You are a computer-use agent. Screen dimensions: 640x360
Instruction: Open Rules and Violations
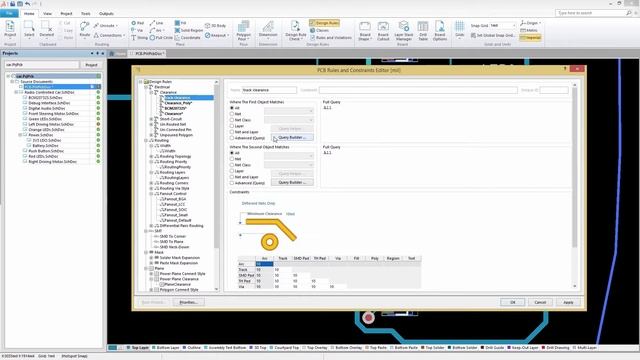point(331,38)
